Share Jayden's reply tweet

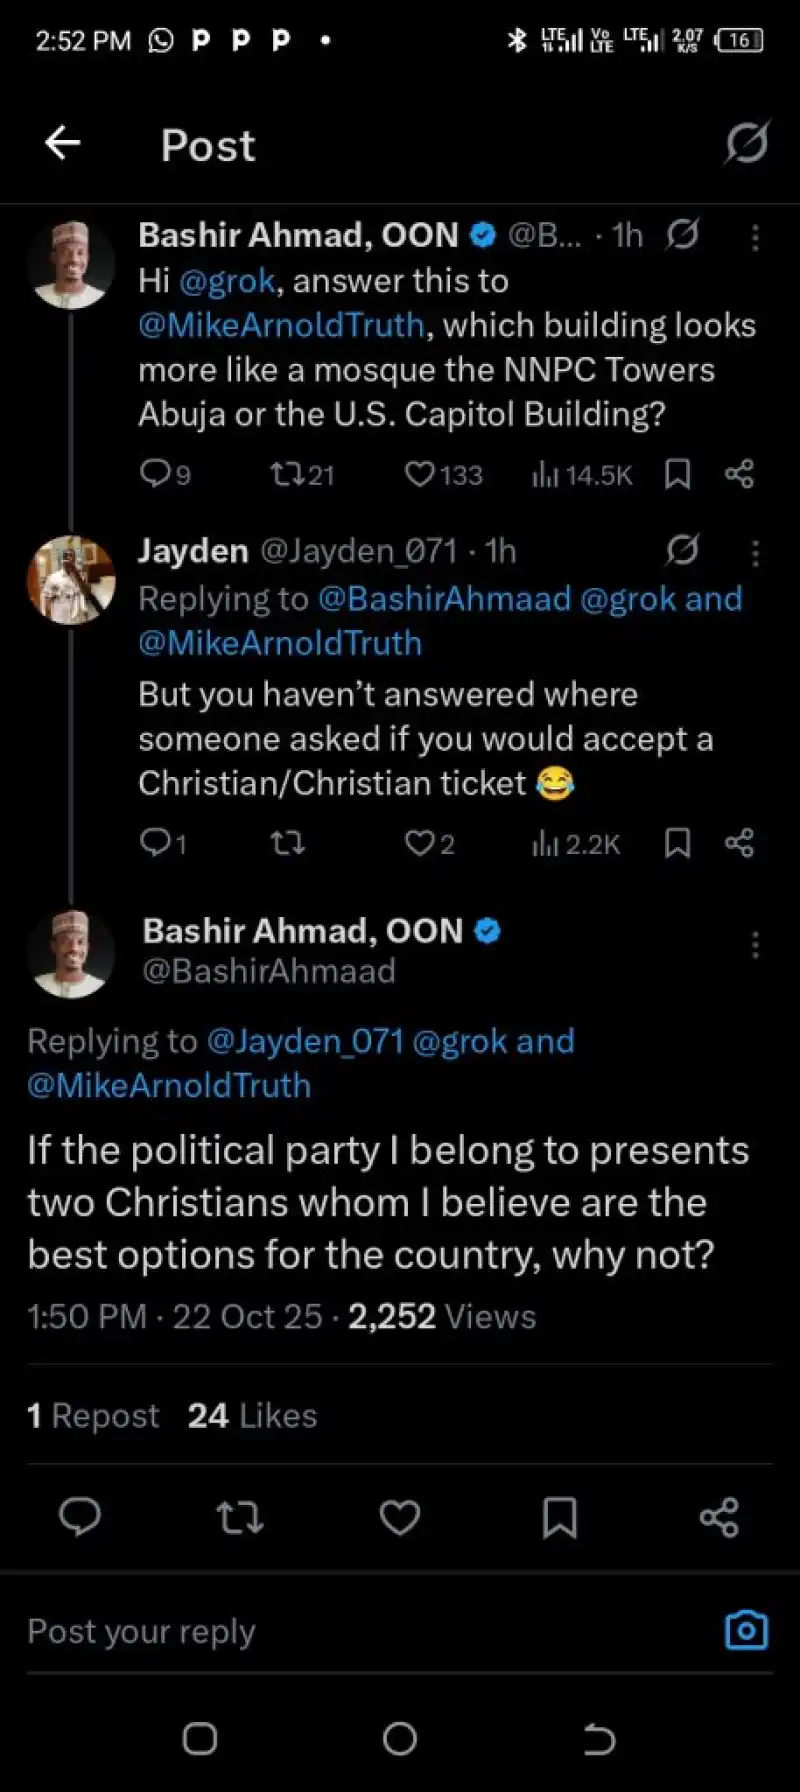739,844
